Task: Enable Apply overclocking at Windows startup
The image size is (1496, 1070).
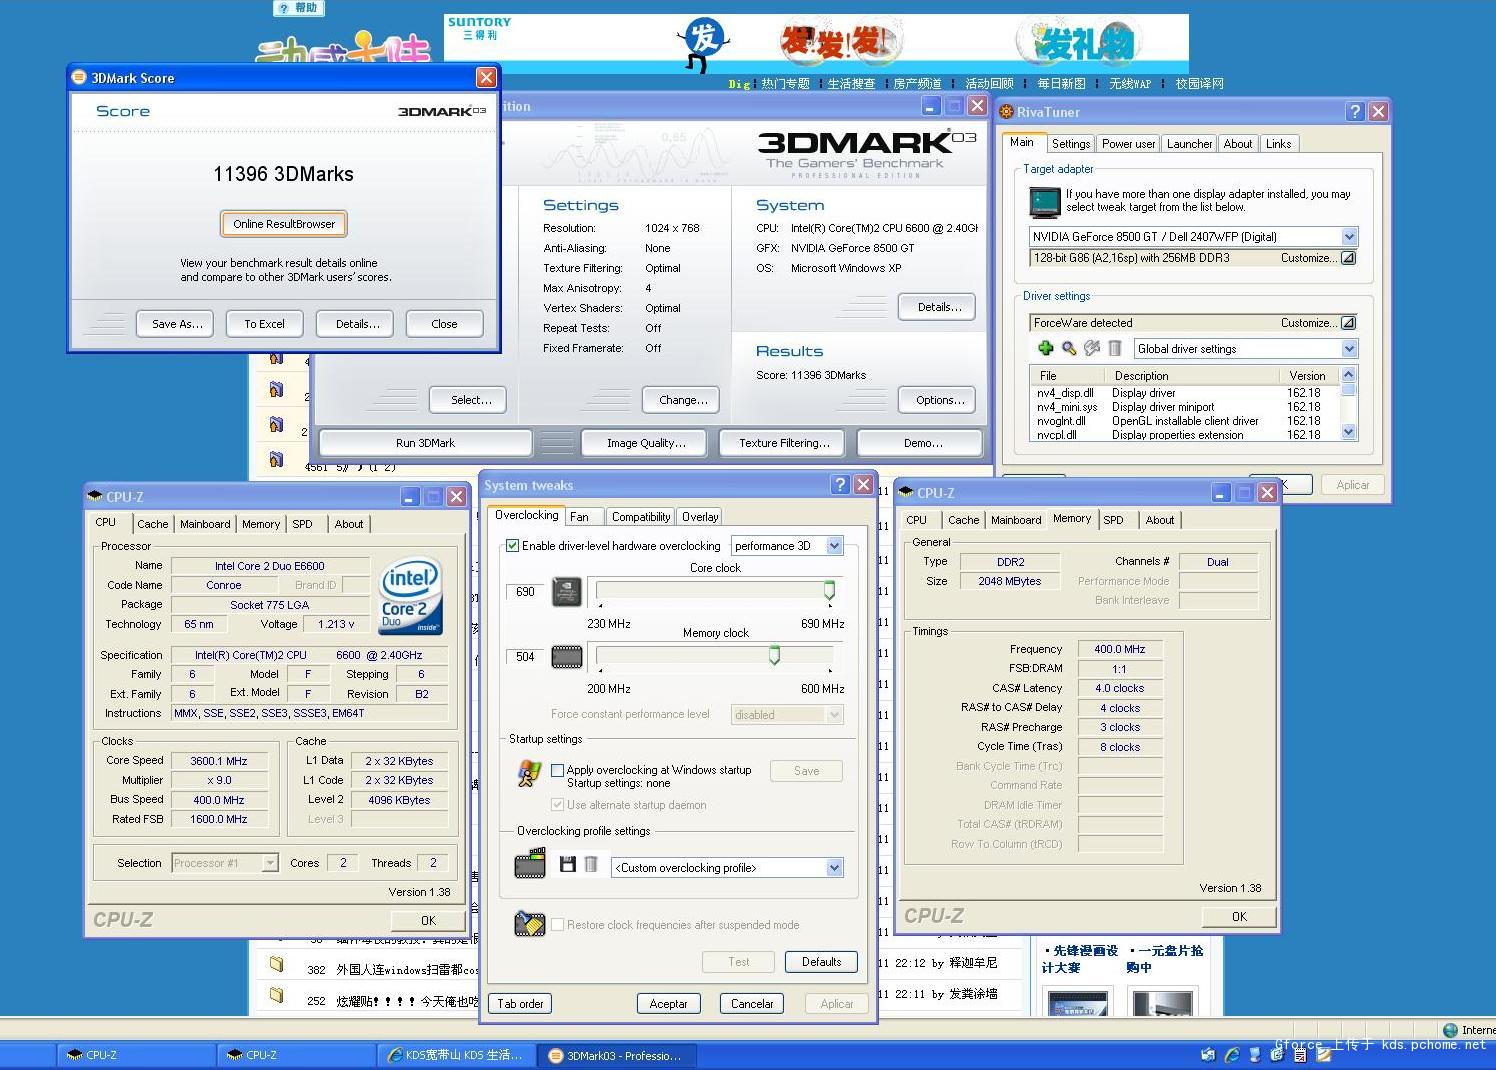Action: (x=558, y=770)
